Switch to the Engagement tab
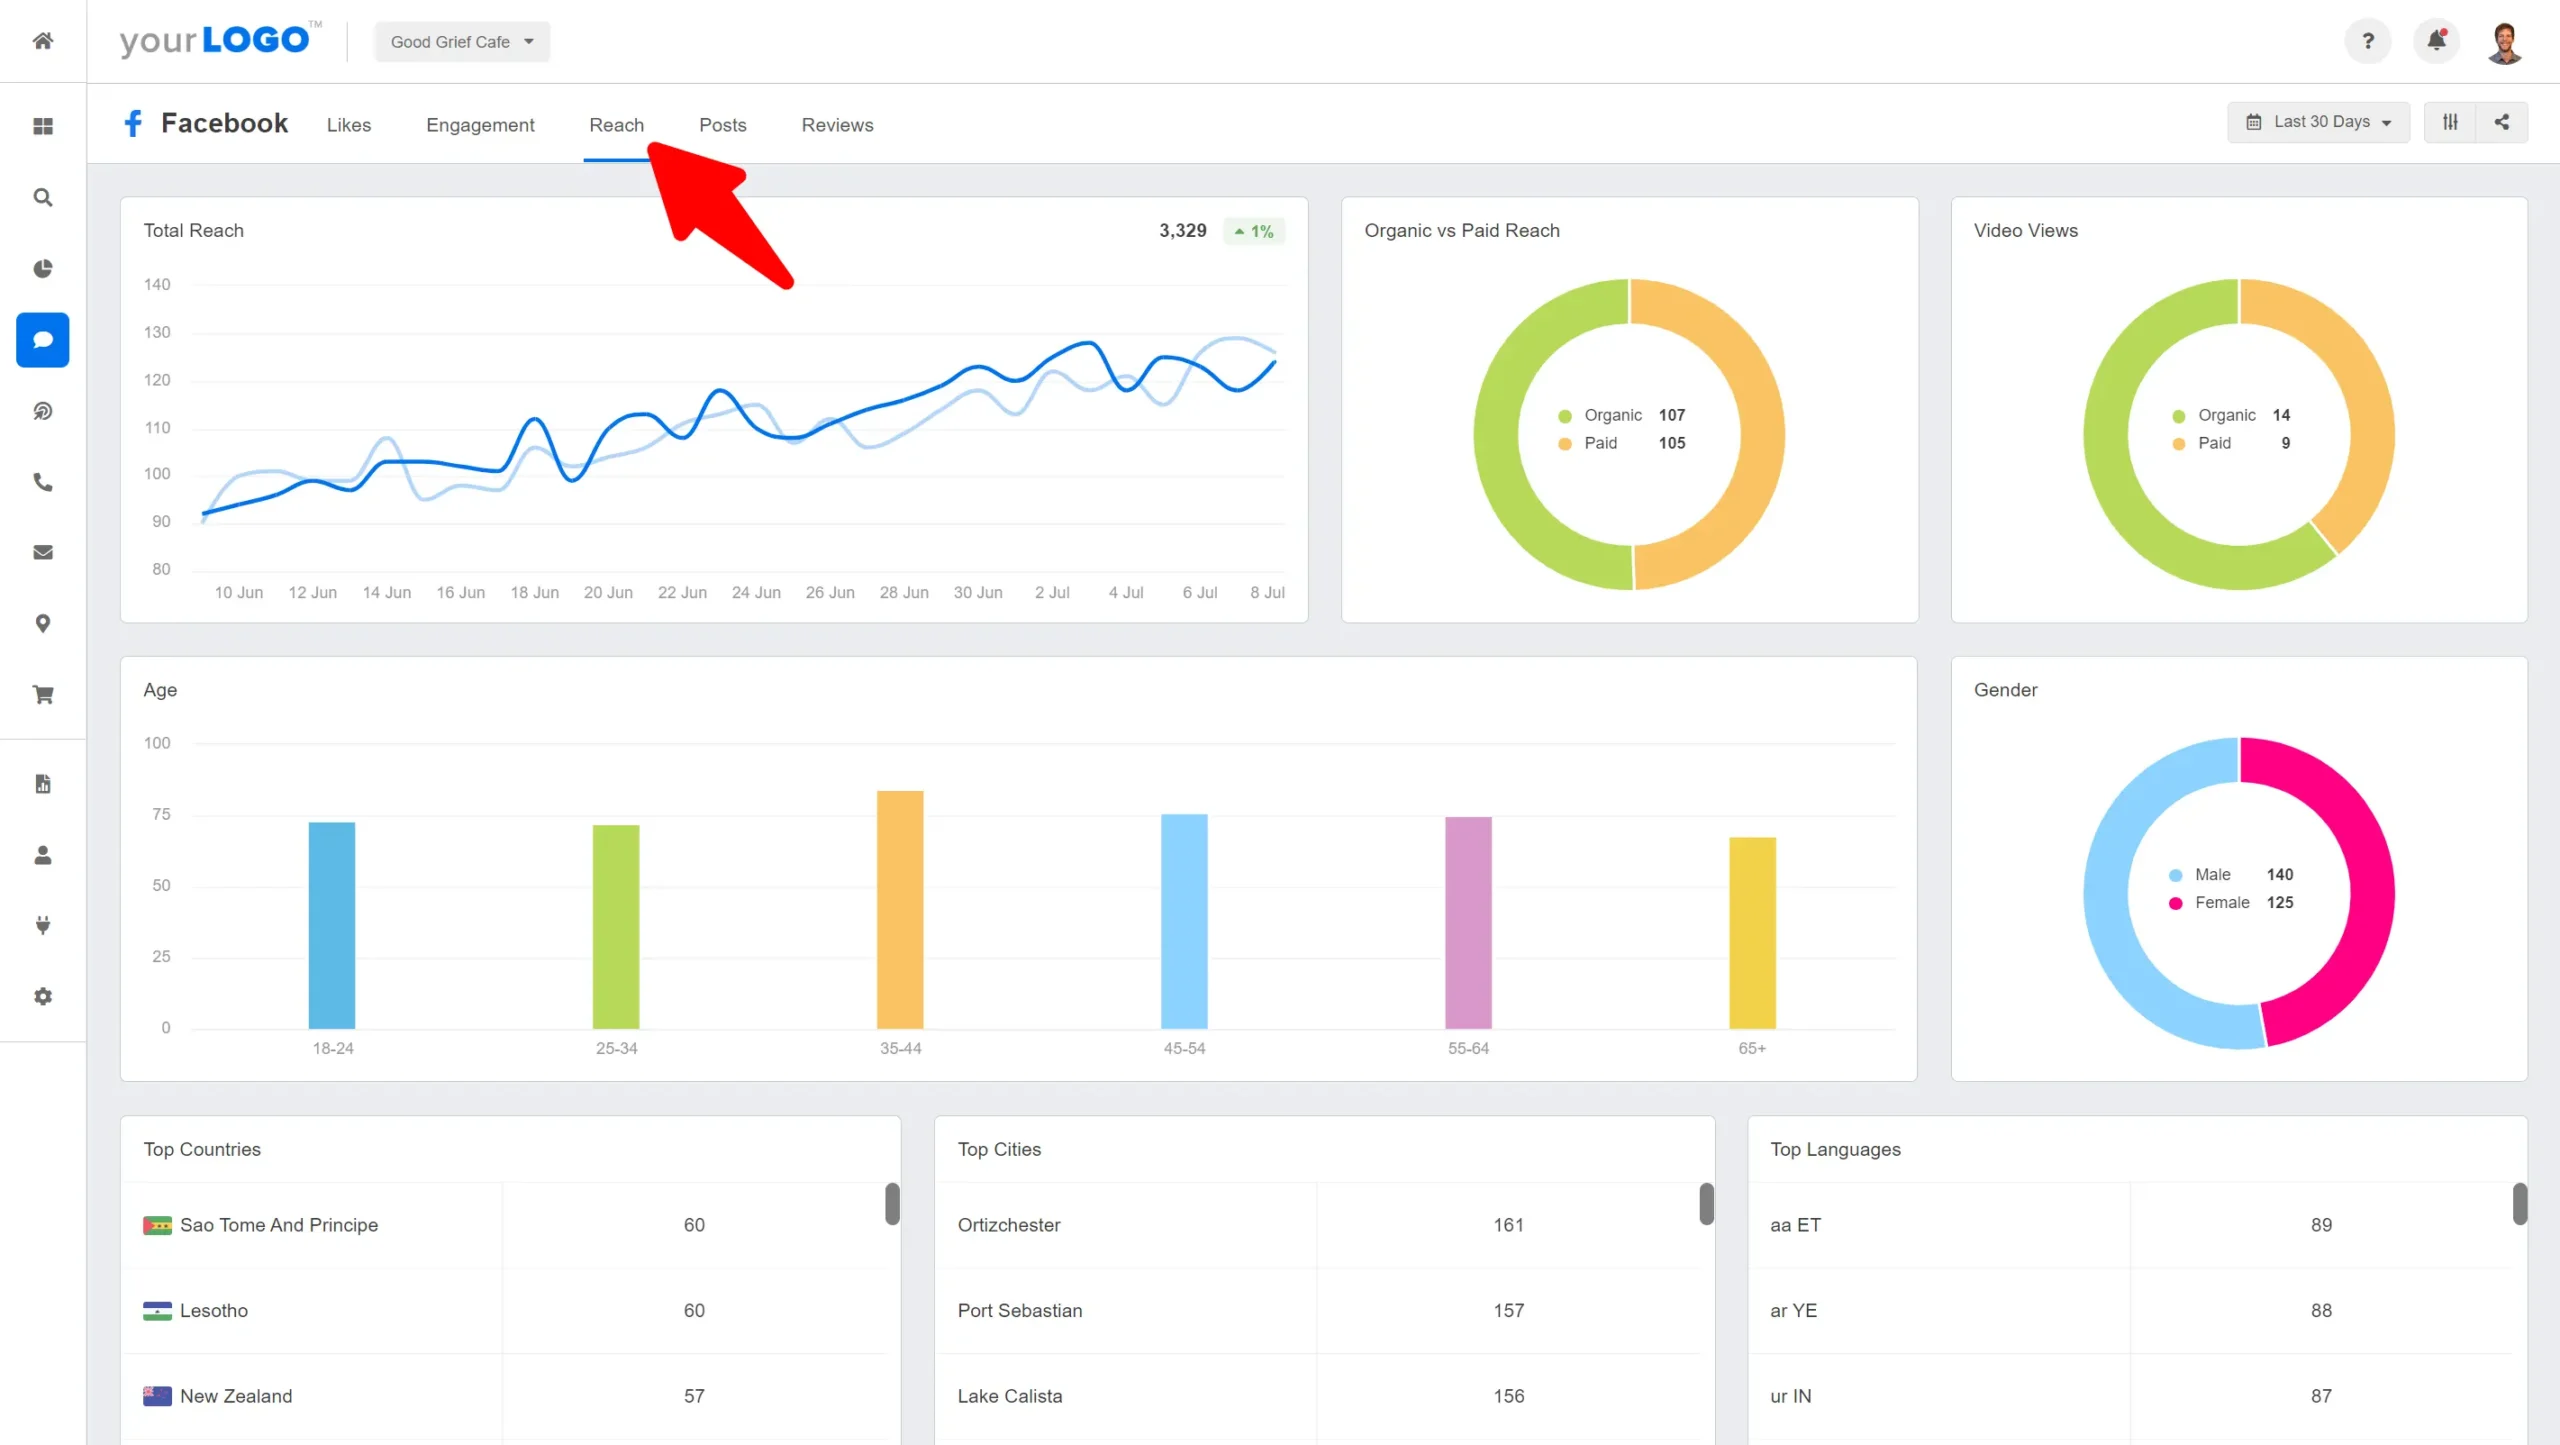Image resolution: width=2560 pixels, height=1445 pixels. click(x=480, y=125)
